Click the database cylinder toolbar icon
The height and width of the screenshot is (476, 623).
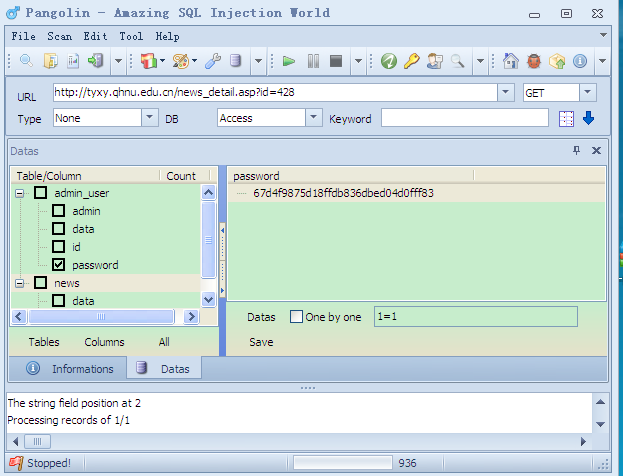pos(236,61)
